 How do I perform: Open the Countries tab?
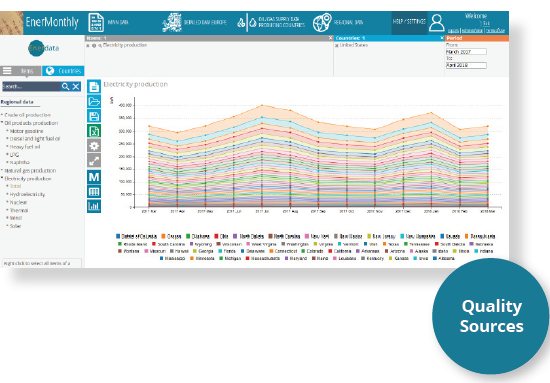(x=63, y=71)
